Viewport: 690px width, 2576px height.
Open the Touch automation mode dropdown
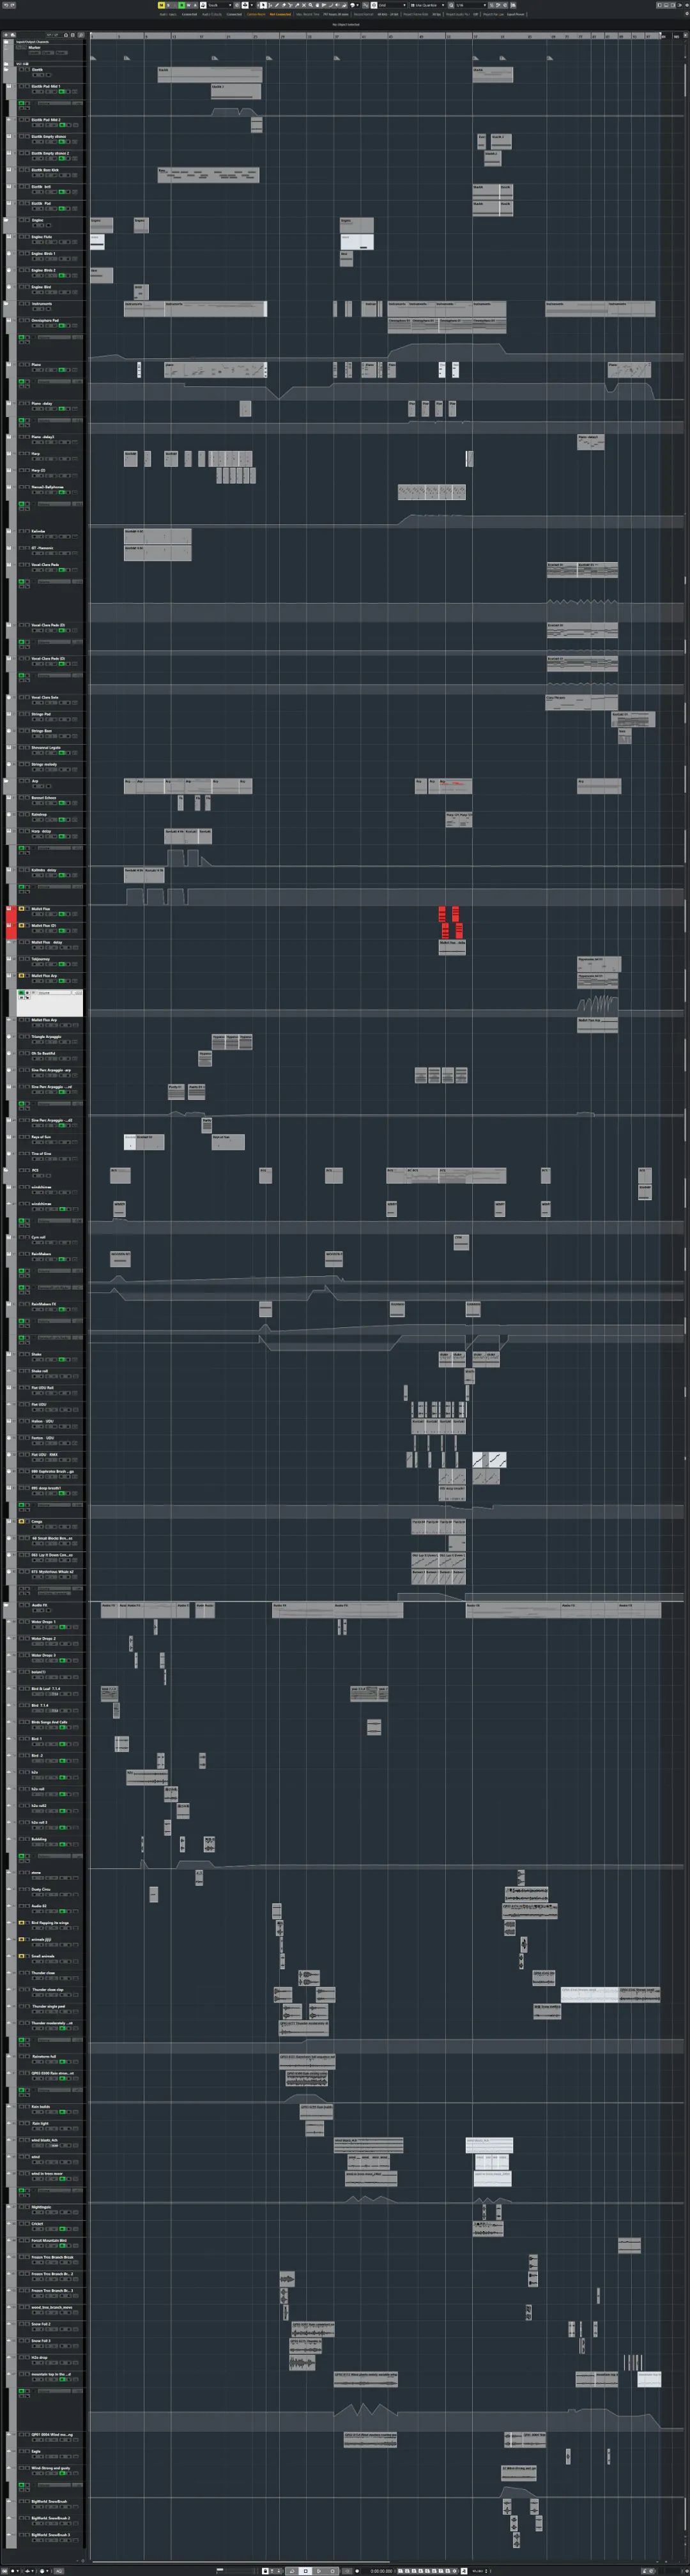pos(219,5)
